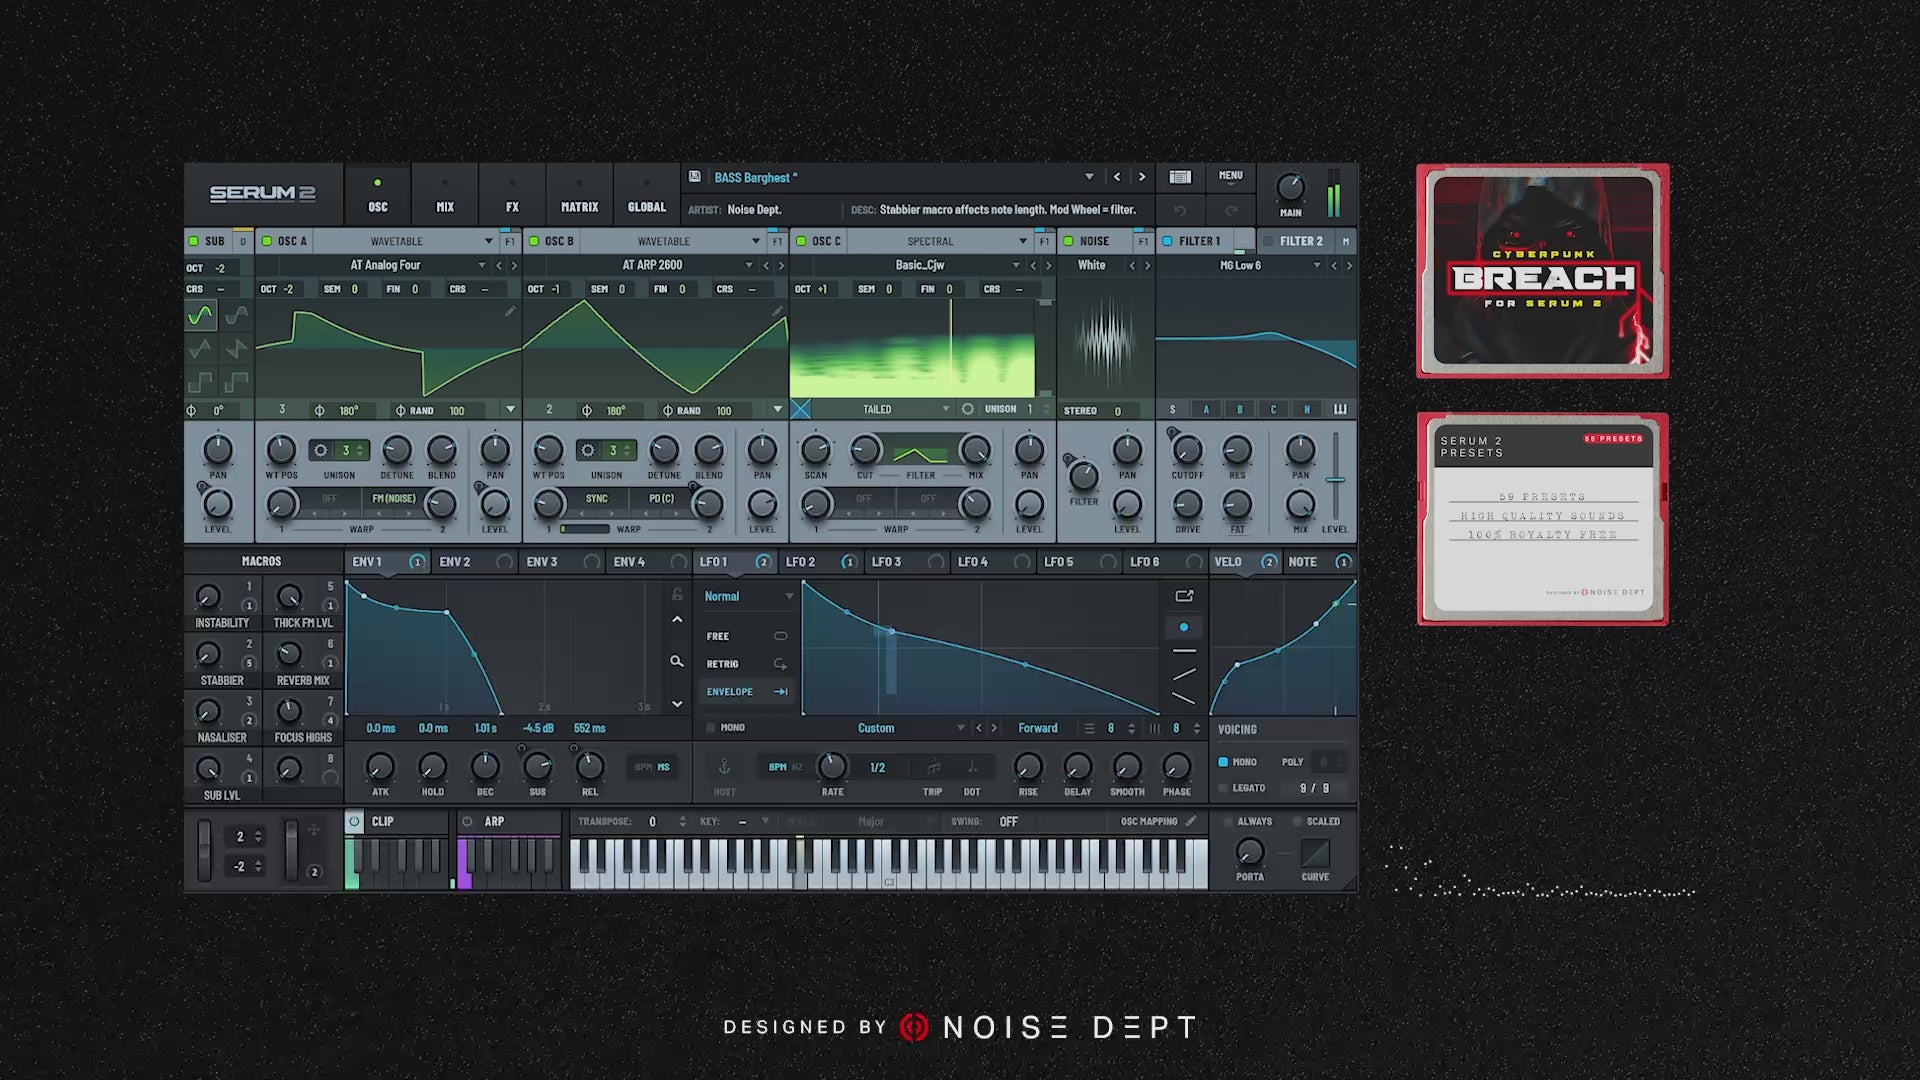Enable the LEGATO checkbox

pos(1223,788)
